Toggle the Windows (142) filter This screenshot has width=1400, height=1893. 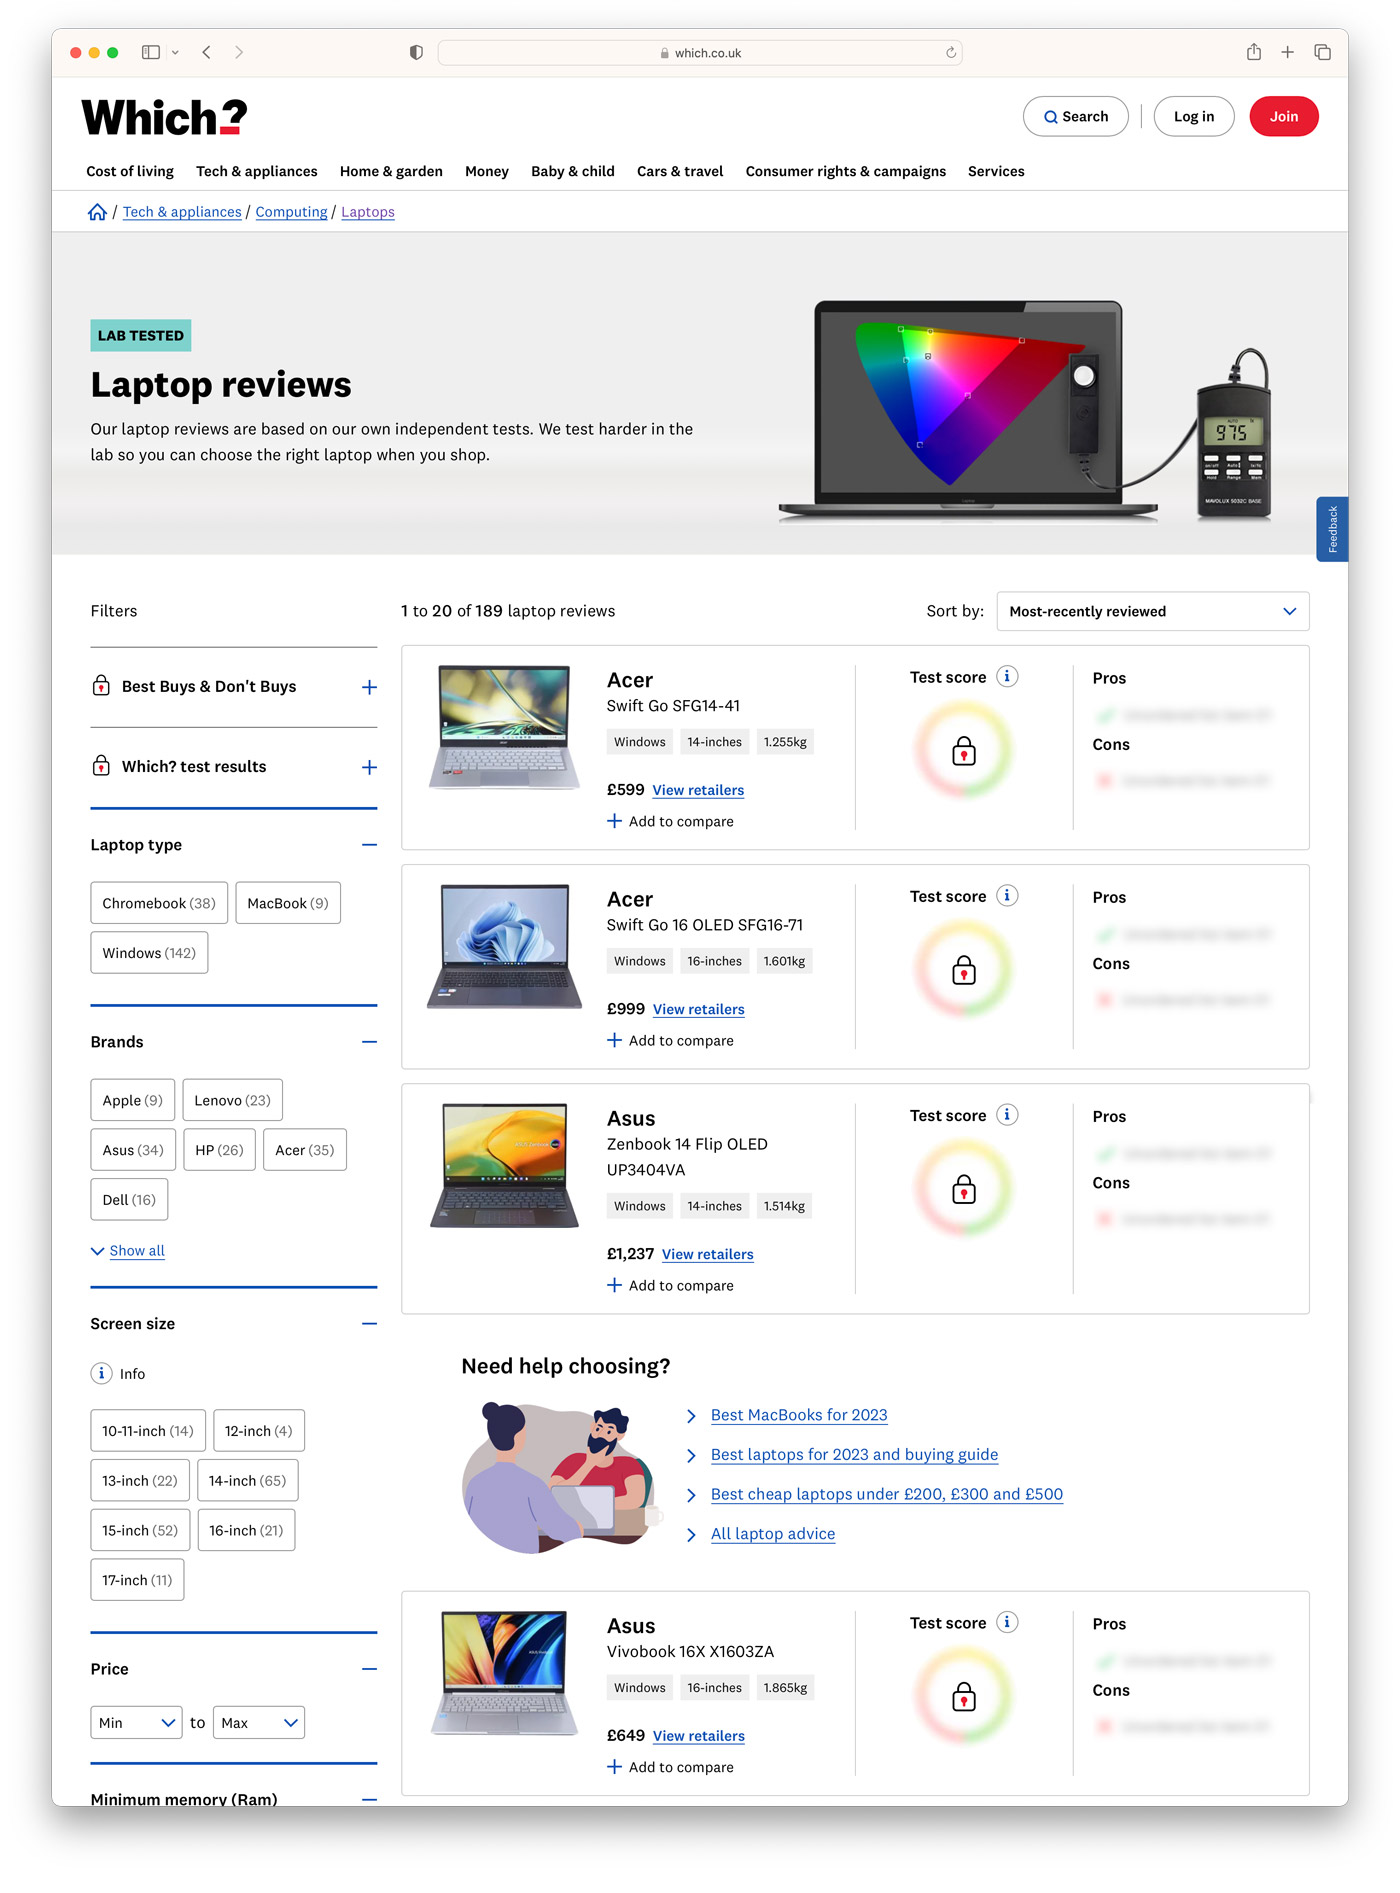149,953
